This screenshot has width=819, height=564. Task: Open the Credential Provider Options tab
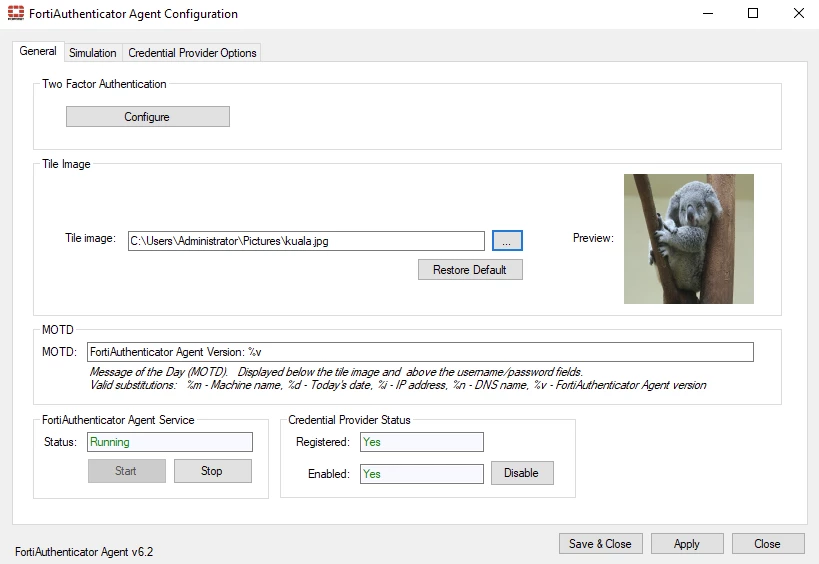pos(192,53)
